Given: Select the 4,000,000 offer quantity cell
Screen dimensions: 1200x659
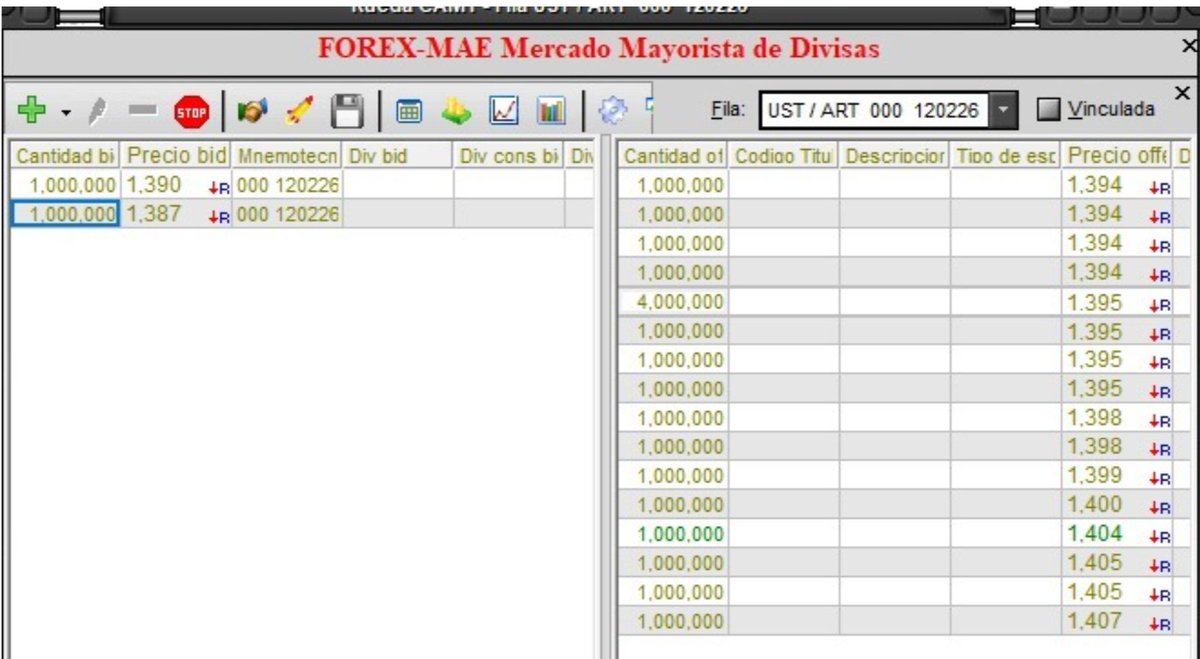Looking at the screenshot, I should pyautogui.click(x=673, y=301).
